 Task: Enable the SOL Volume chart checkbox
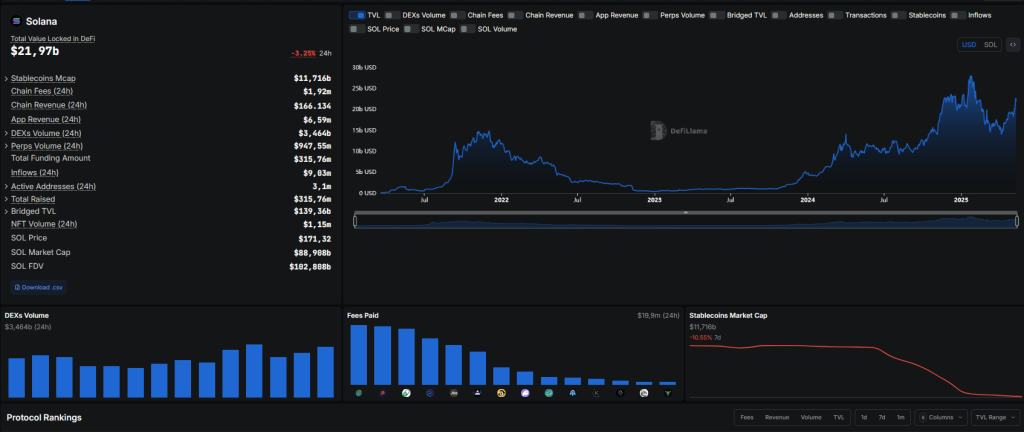coord(468,29)
